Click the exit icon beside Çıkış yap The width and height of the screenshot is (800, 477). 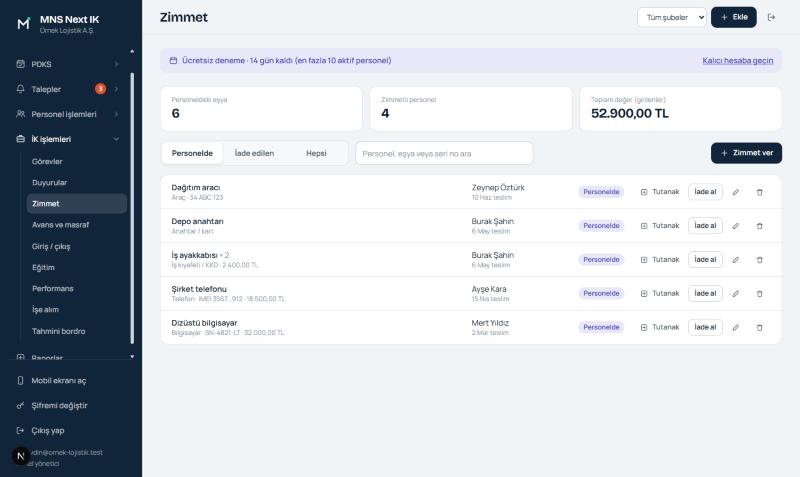pos(20,431)
